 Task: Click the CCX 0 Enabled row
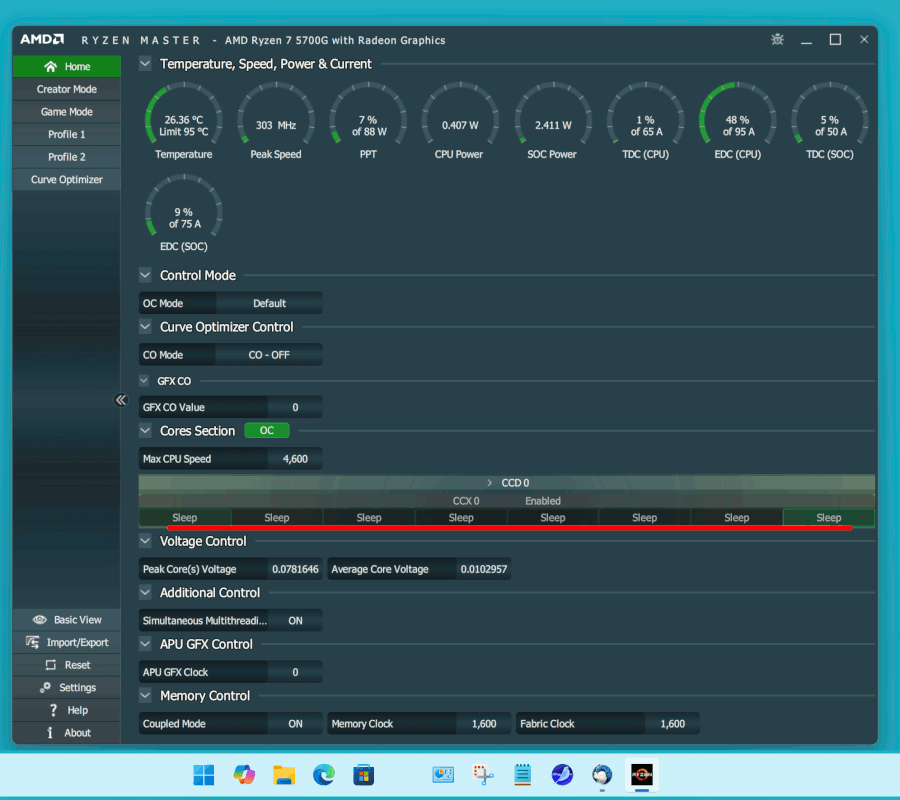tap(507, 500)
